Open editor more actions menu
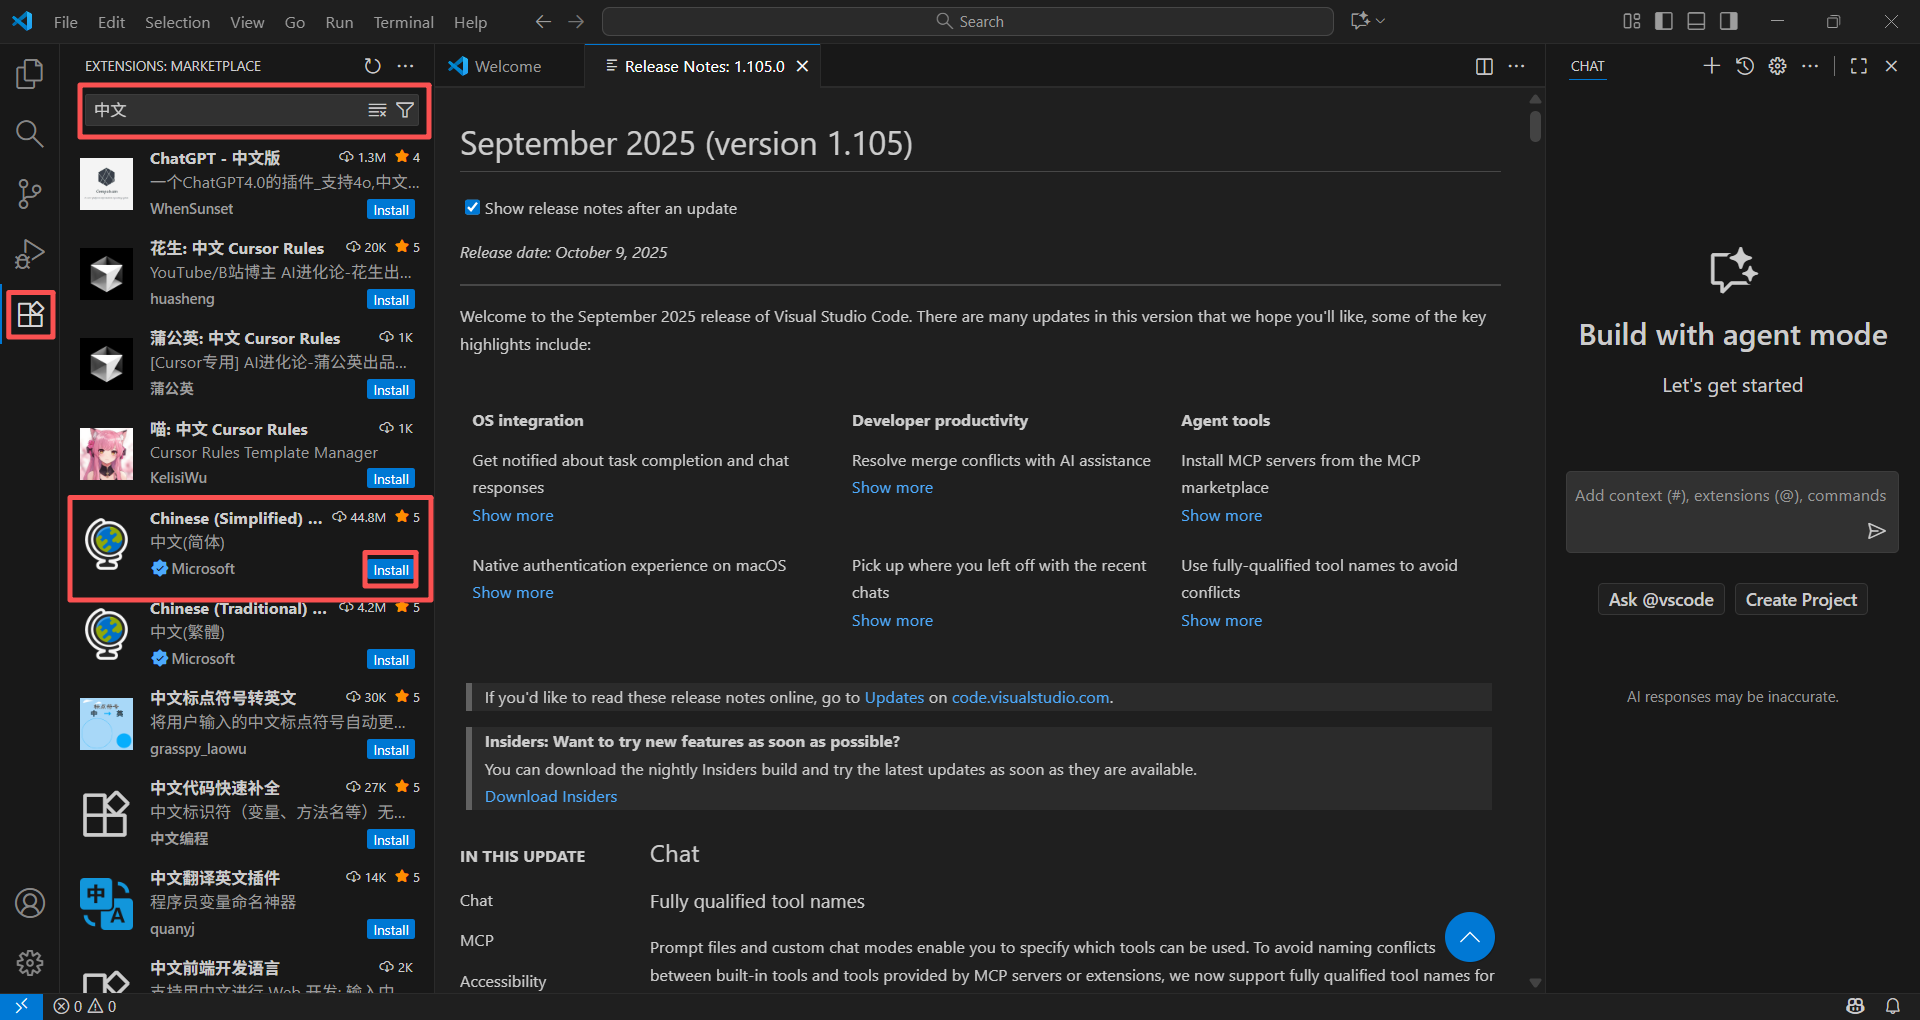The image size is (1920, 1020). 1517,66
